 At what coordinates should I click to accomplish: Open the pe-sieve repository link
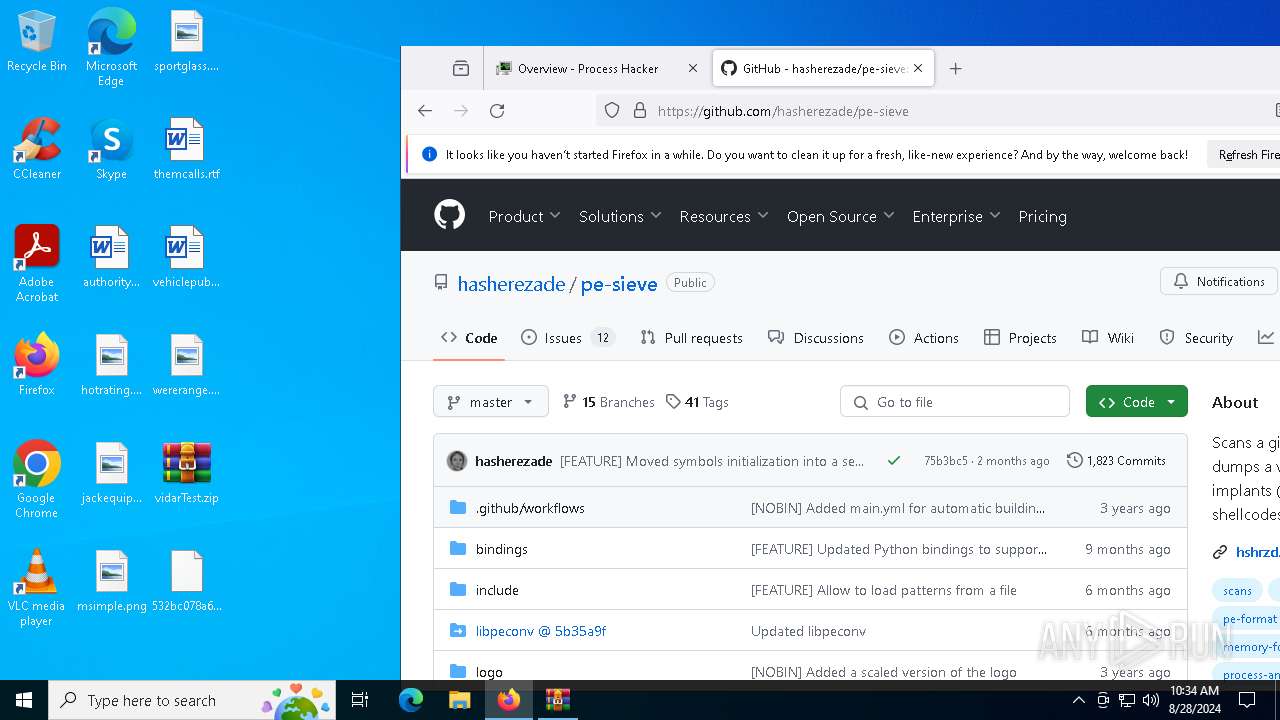[619, 284]
